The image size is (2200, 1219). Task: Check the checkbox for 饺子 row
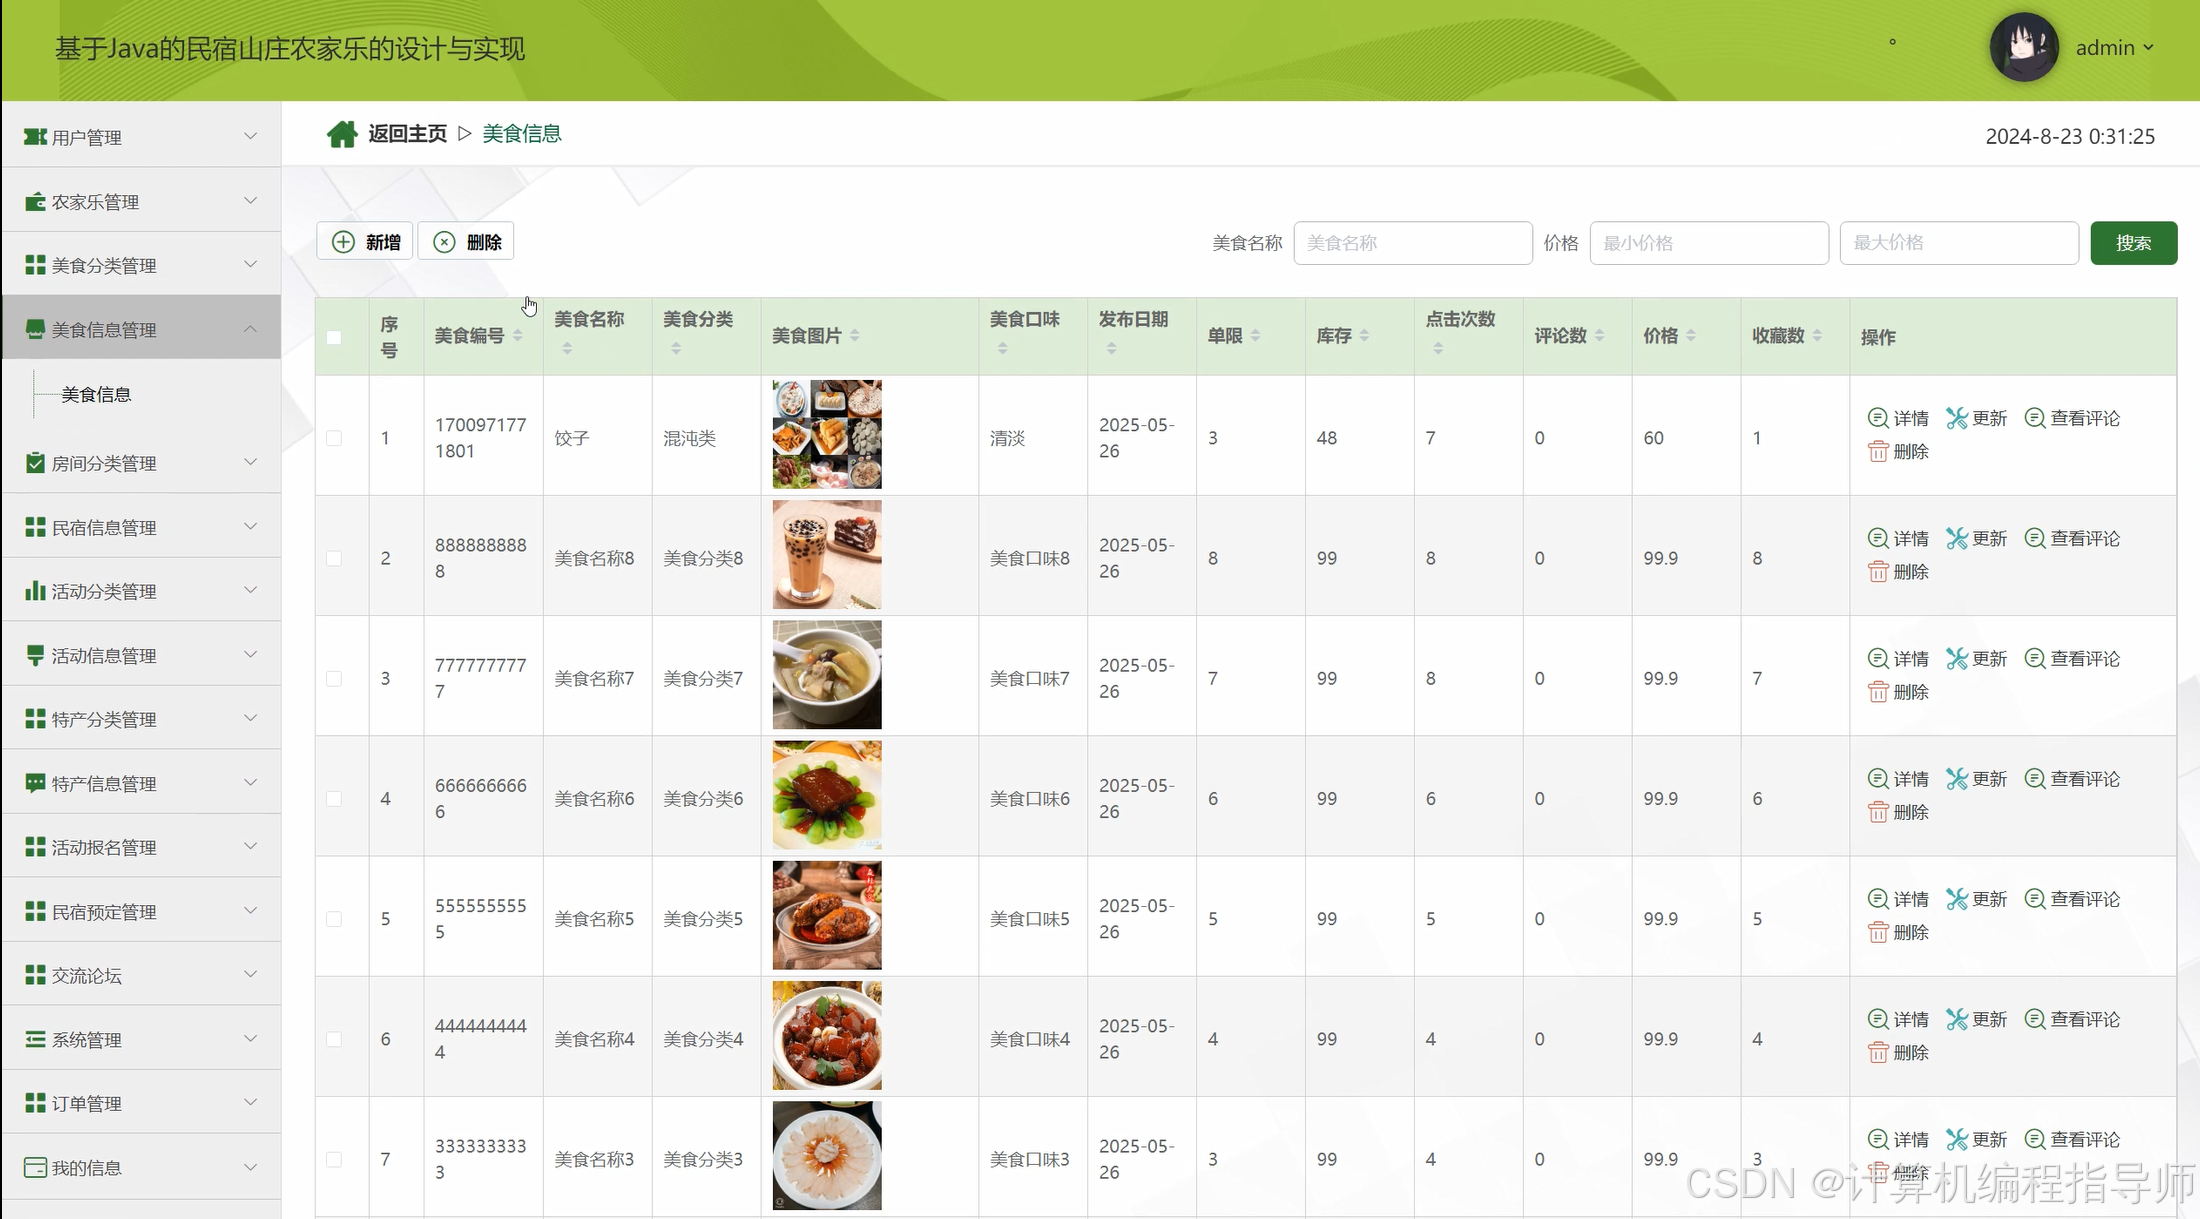[334, 438]
